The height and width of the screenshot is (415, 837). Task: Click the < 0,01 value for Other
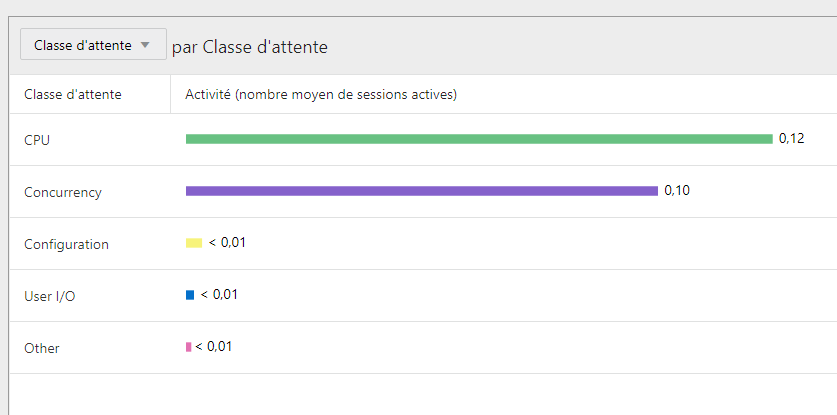click(214, 347)
